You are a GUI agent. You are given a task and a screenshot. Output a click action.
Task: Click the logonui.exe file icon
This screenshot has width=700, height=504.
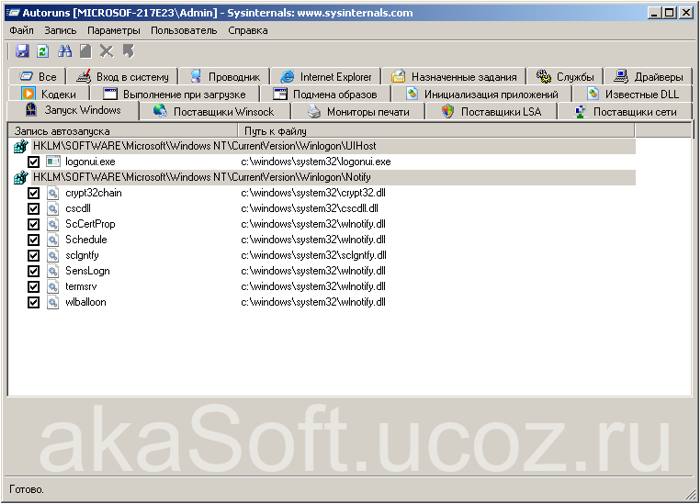(x=53, y=161)
